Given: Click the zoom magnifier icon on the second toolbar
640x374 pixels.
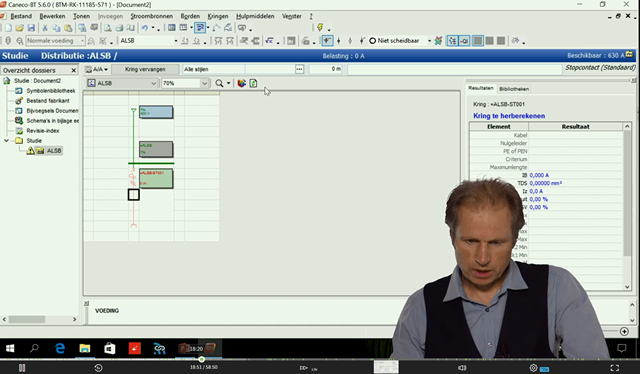Looking at the screenshot, I should tap(19, 41).
